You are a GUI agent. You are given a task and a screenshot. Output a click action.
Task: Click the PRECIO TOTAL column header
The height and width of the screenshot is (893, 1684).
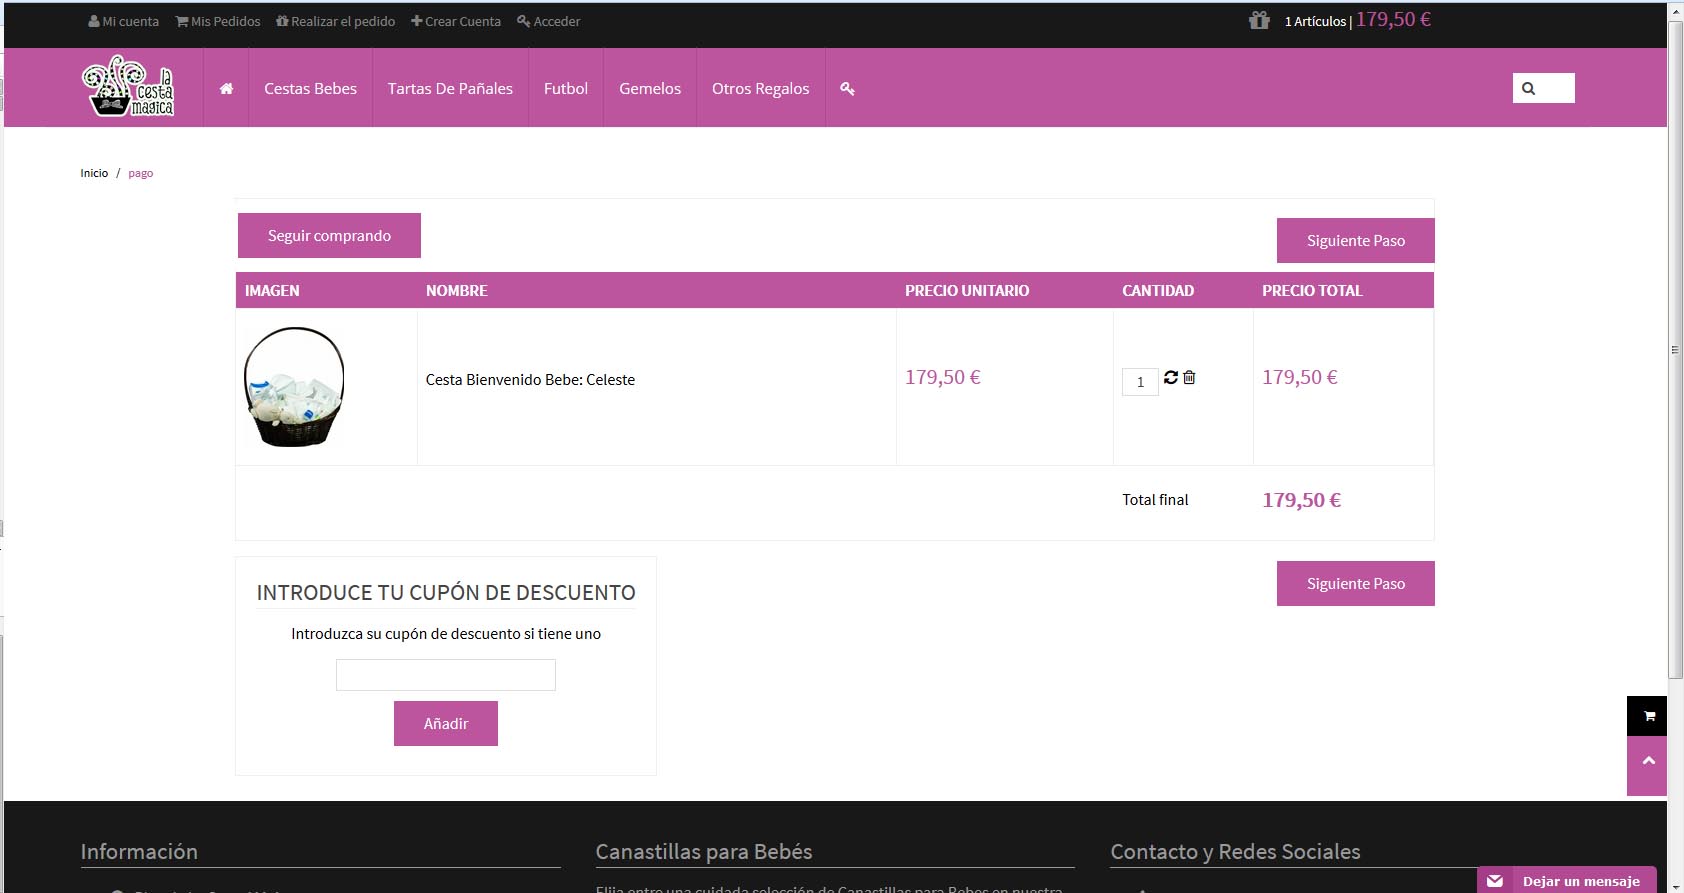pyautogui.click(x=1312, y=291)
